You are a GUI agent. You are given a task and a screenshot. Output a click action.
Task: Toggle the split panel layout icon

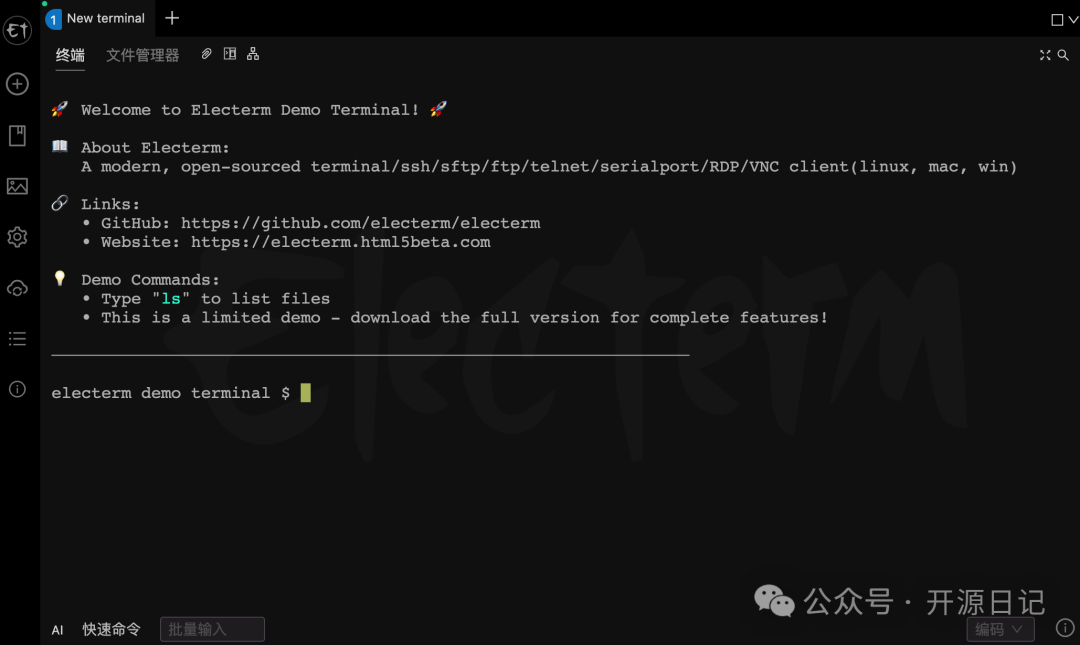(230, 54)
